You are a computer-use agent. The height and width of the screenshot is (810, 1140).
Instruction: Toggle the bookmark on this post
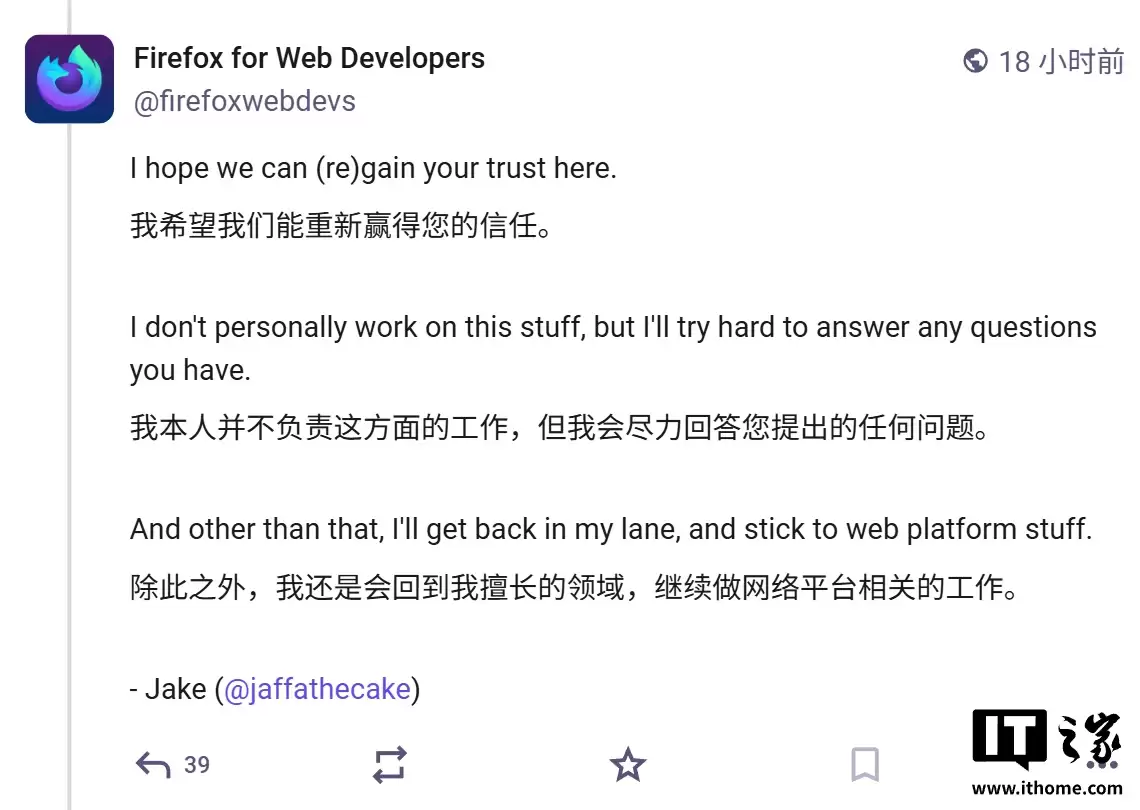(x=865, y=764)
